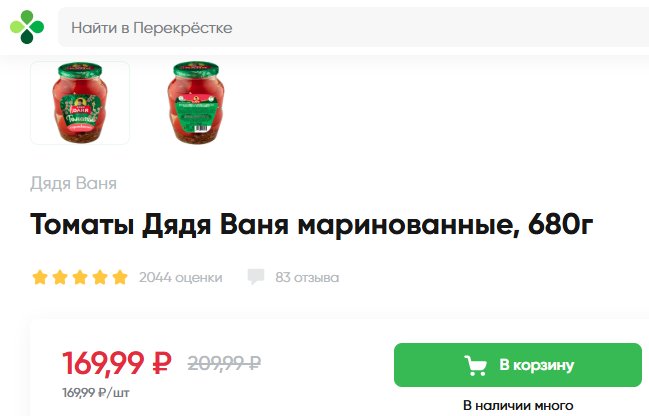Focus the 'Найти в Перекрёстке' search field
This screenshot has height=416, width=649.
click(353, 27)
